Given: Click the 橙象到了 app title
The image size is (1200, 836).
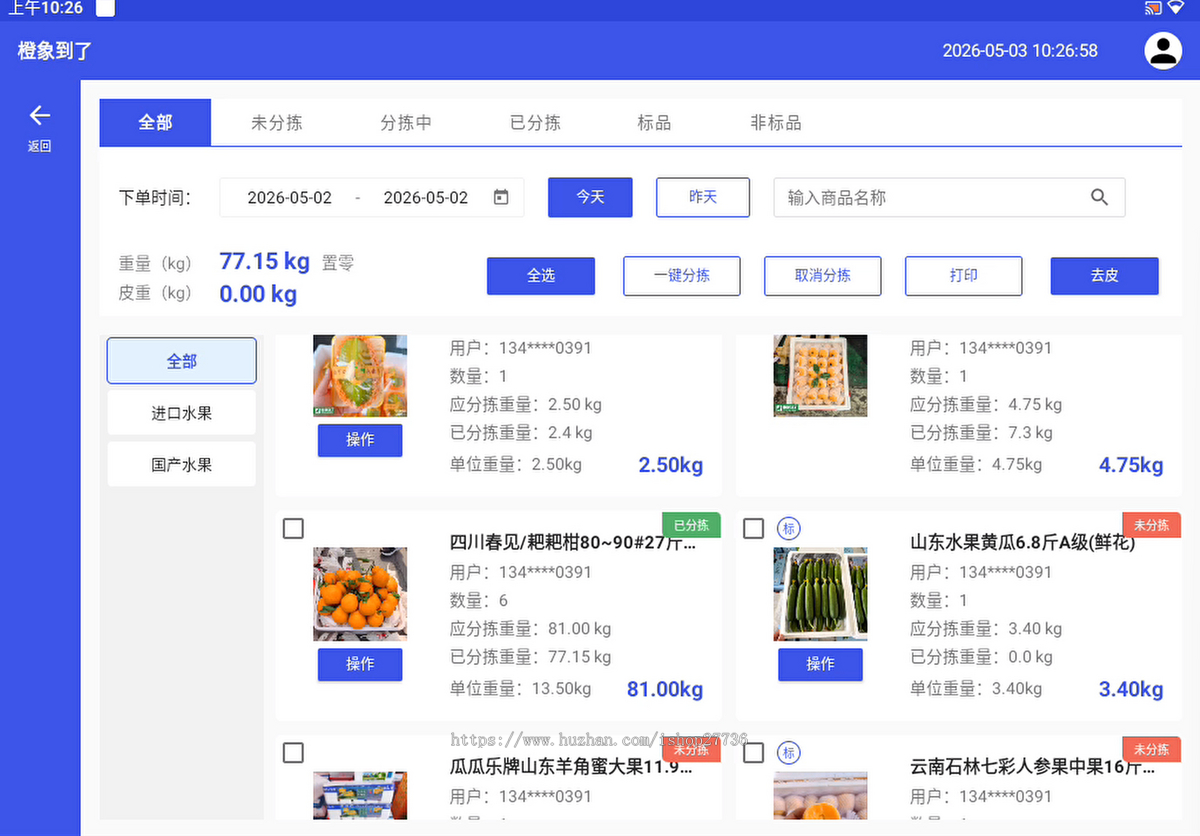Looking at the screenshot, I should click(x=55, y=50).
